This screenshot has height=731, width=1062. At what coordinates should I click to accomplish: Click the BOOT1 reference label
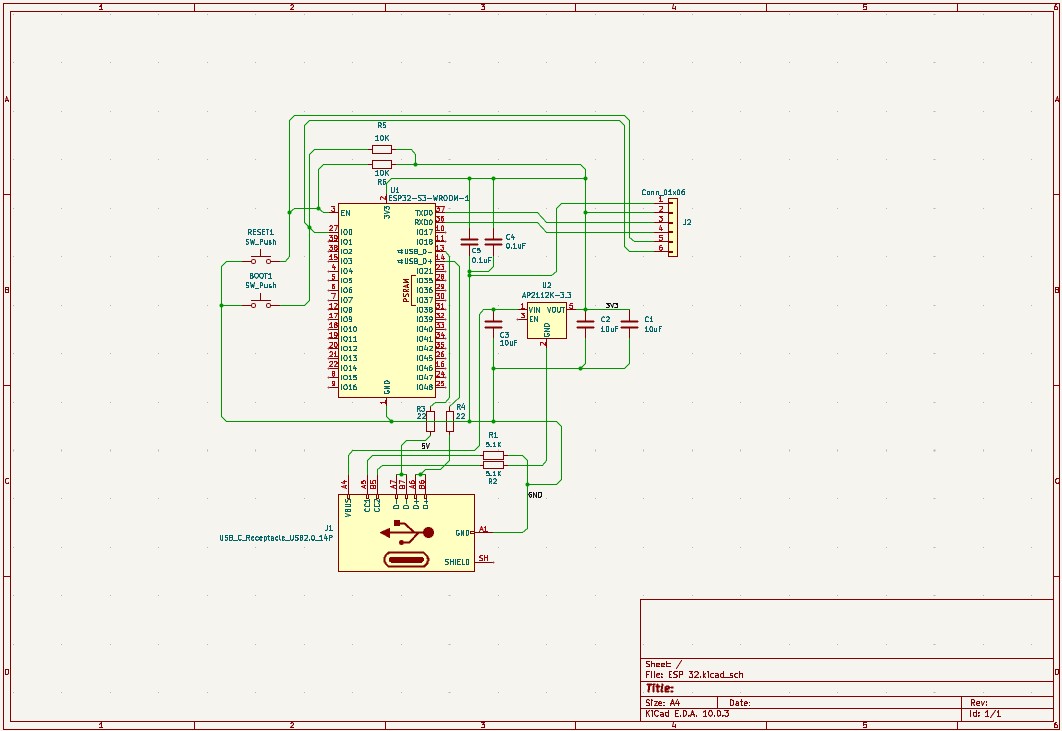(261, 276)
